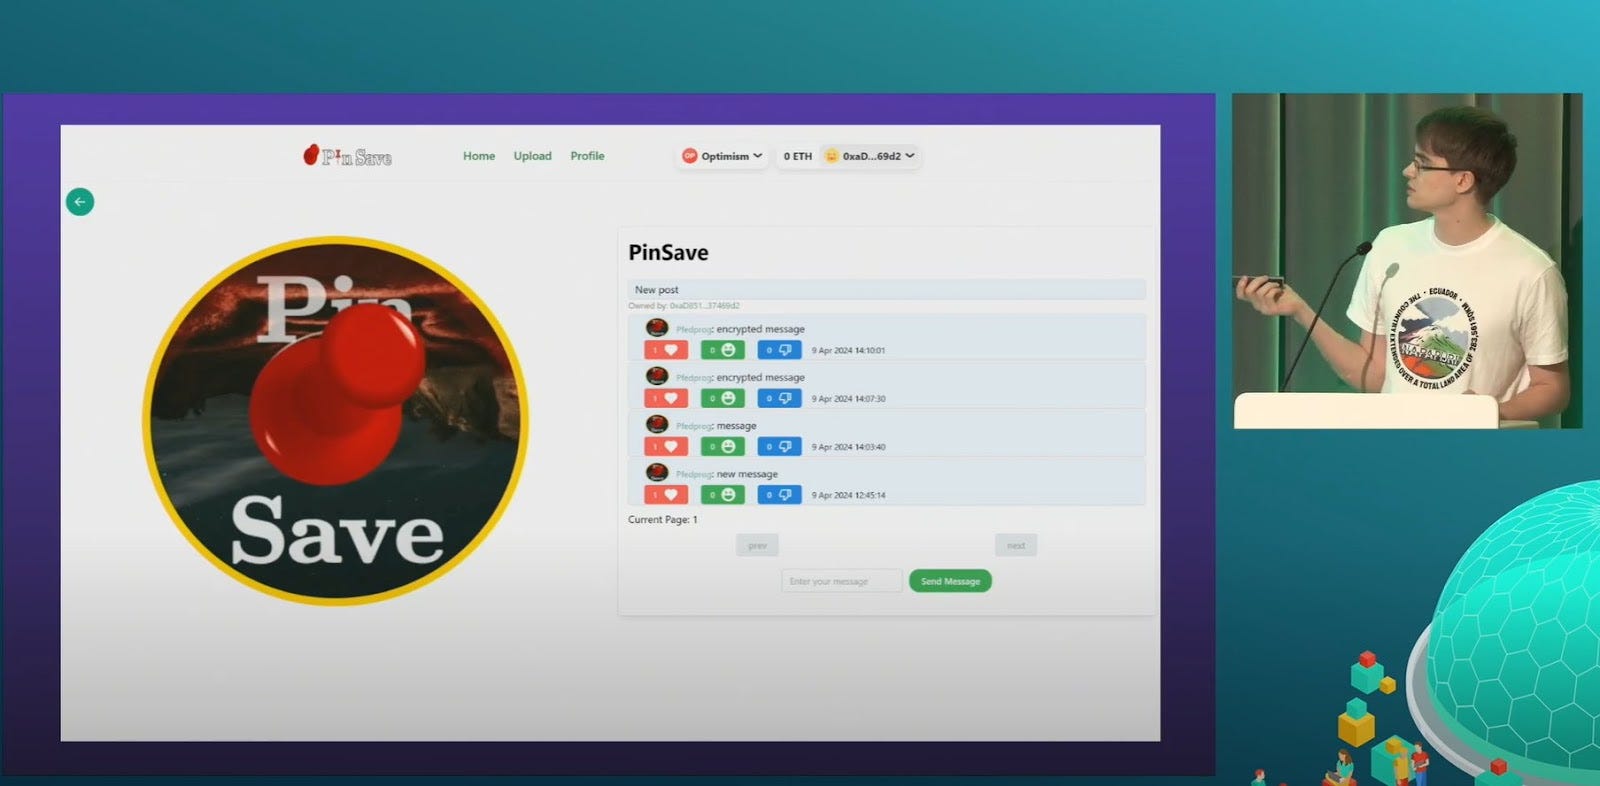1600x786 pixels.
Task: Click the 'New post' title bar
Action: tap(887, 289)
